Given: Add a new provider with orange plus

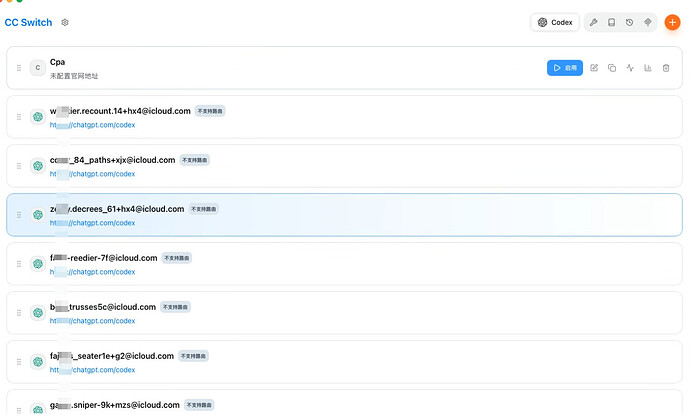Looking at the screenshot, I should tap(672, 22).
